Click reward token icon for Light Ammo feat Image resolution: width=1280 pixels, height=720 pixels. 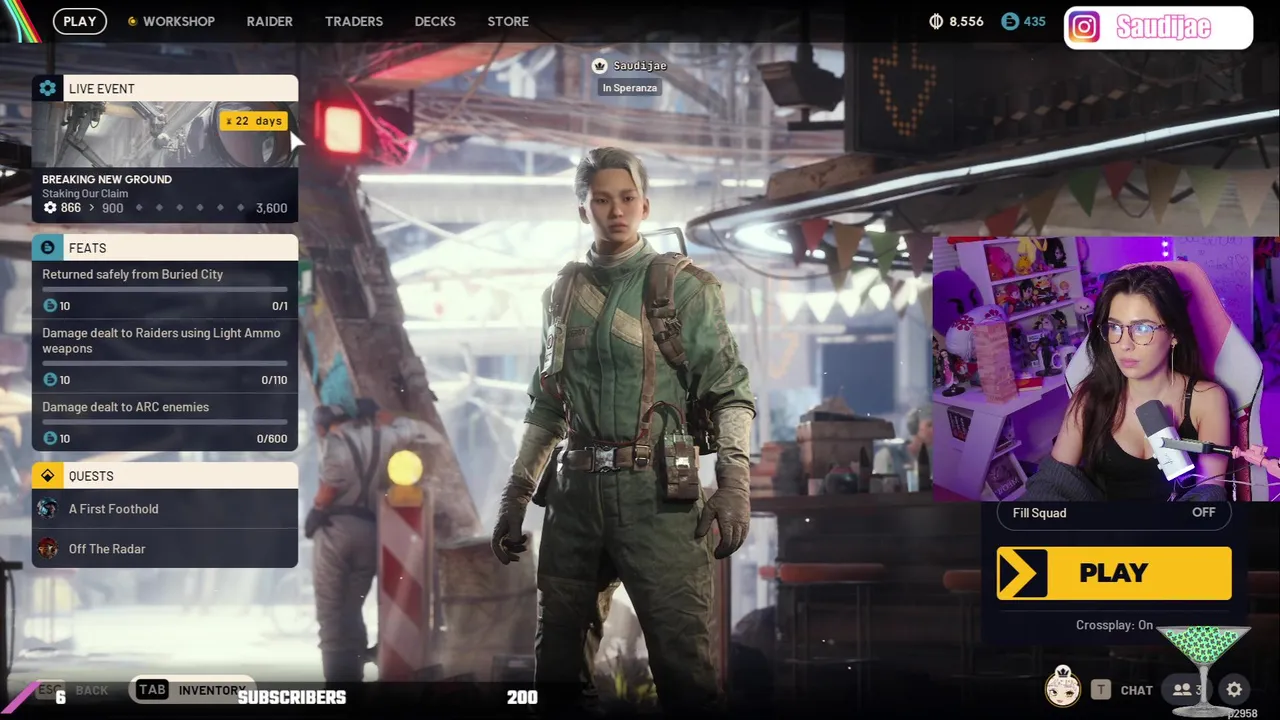point(50,380)
